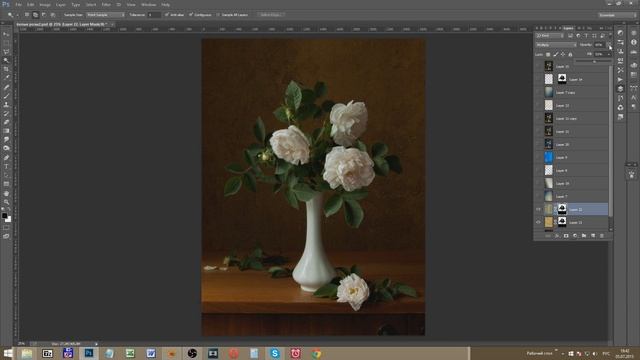This screenshot has width=640, height=360.
Task: Select the Move tool
Action: click(6, 34)
